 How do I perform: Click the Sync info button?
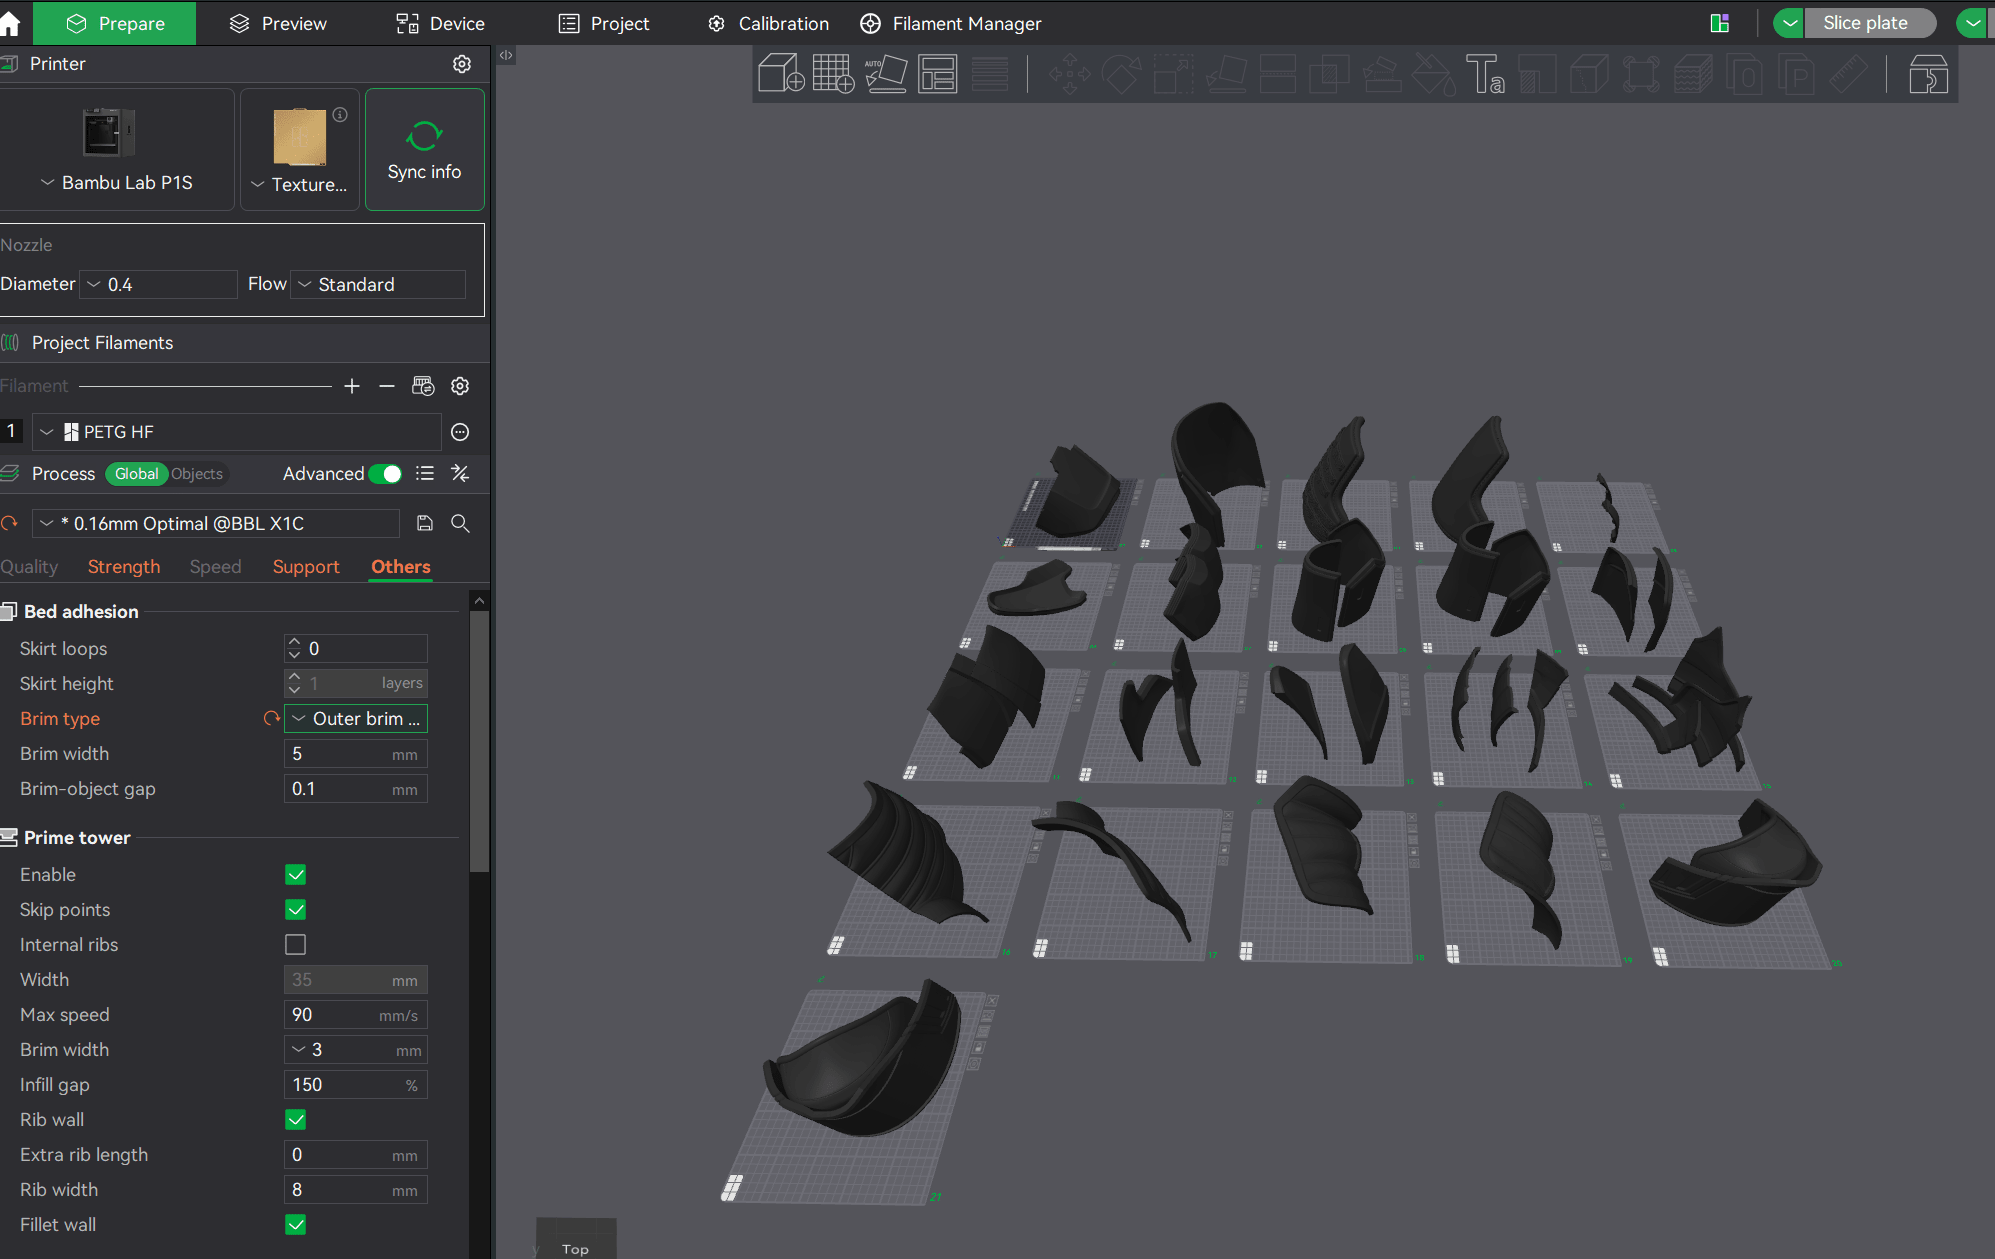point(425,149)
